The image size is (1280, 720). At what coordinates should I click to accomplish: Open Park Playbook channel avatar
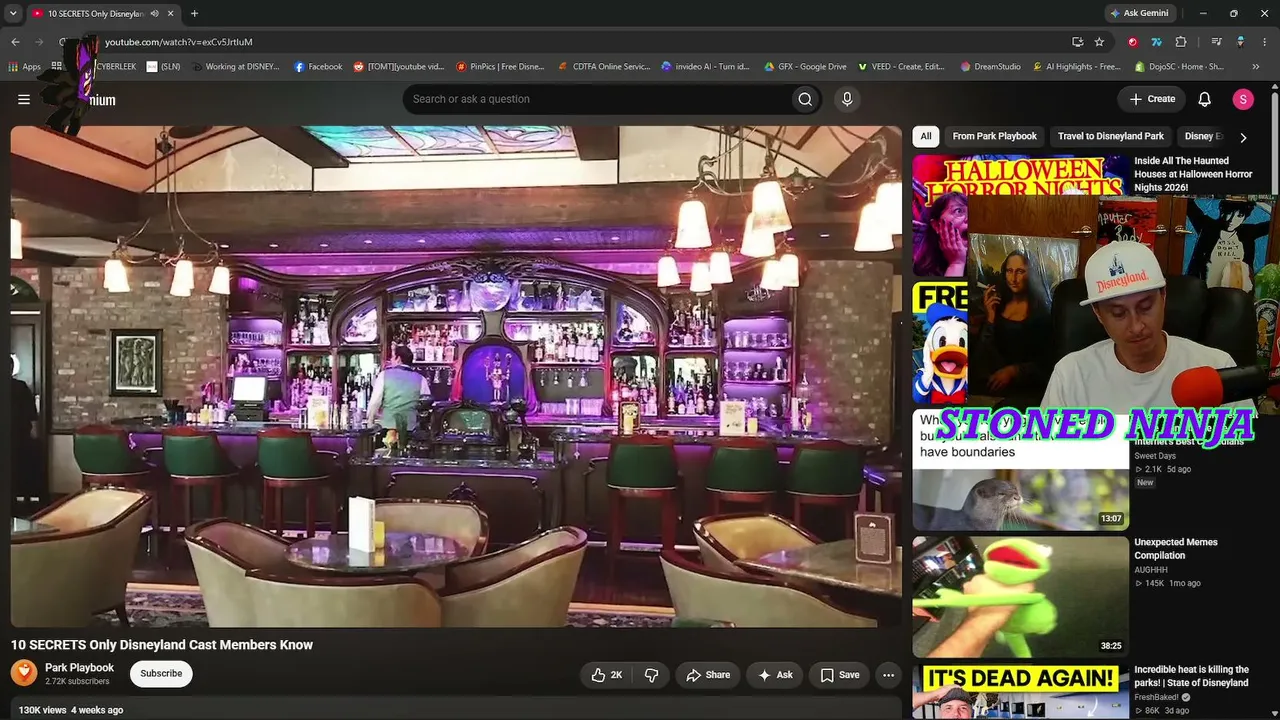coord(24,673)
